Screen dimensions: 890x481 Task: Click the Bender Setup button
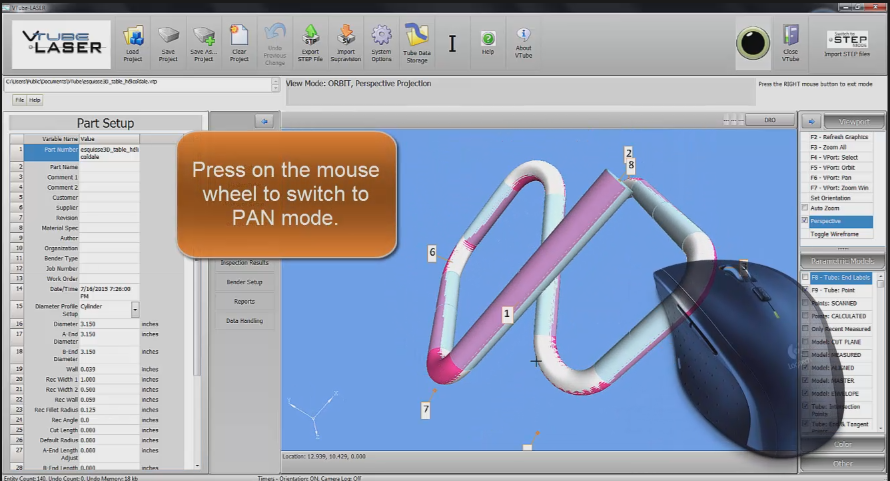(x=244, y=282)
